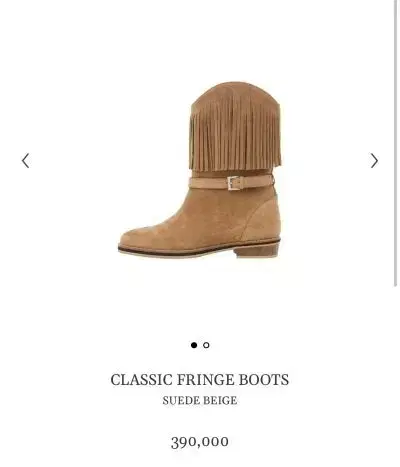Select the first filled carousel dot
This screenshot has width=400, height=467.
coord(194,345)
